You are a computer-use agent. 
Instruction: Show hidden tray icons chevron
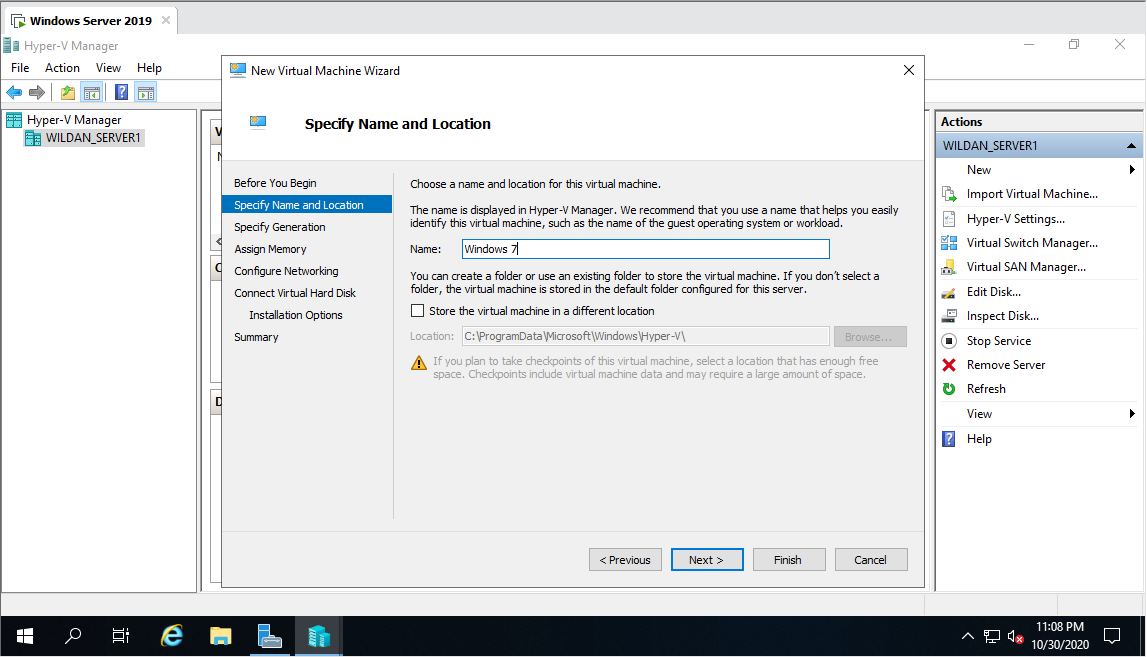[x=968, y=637]
